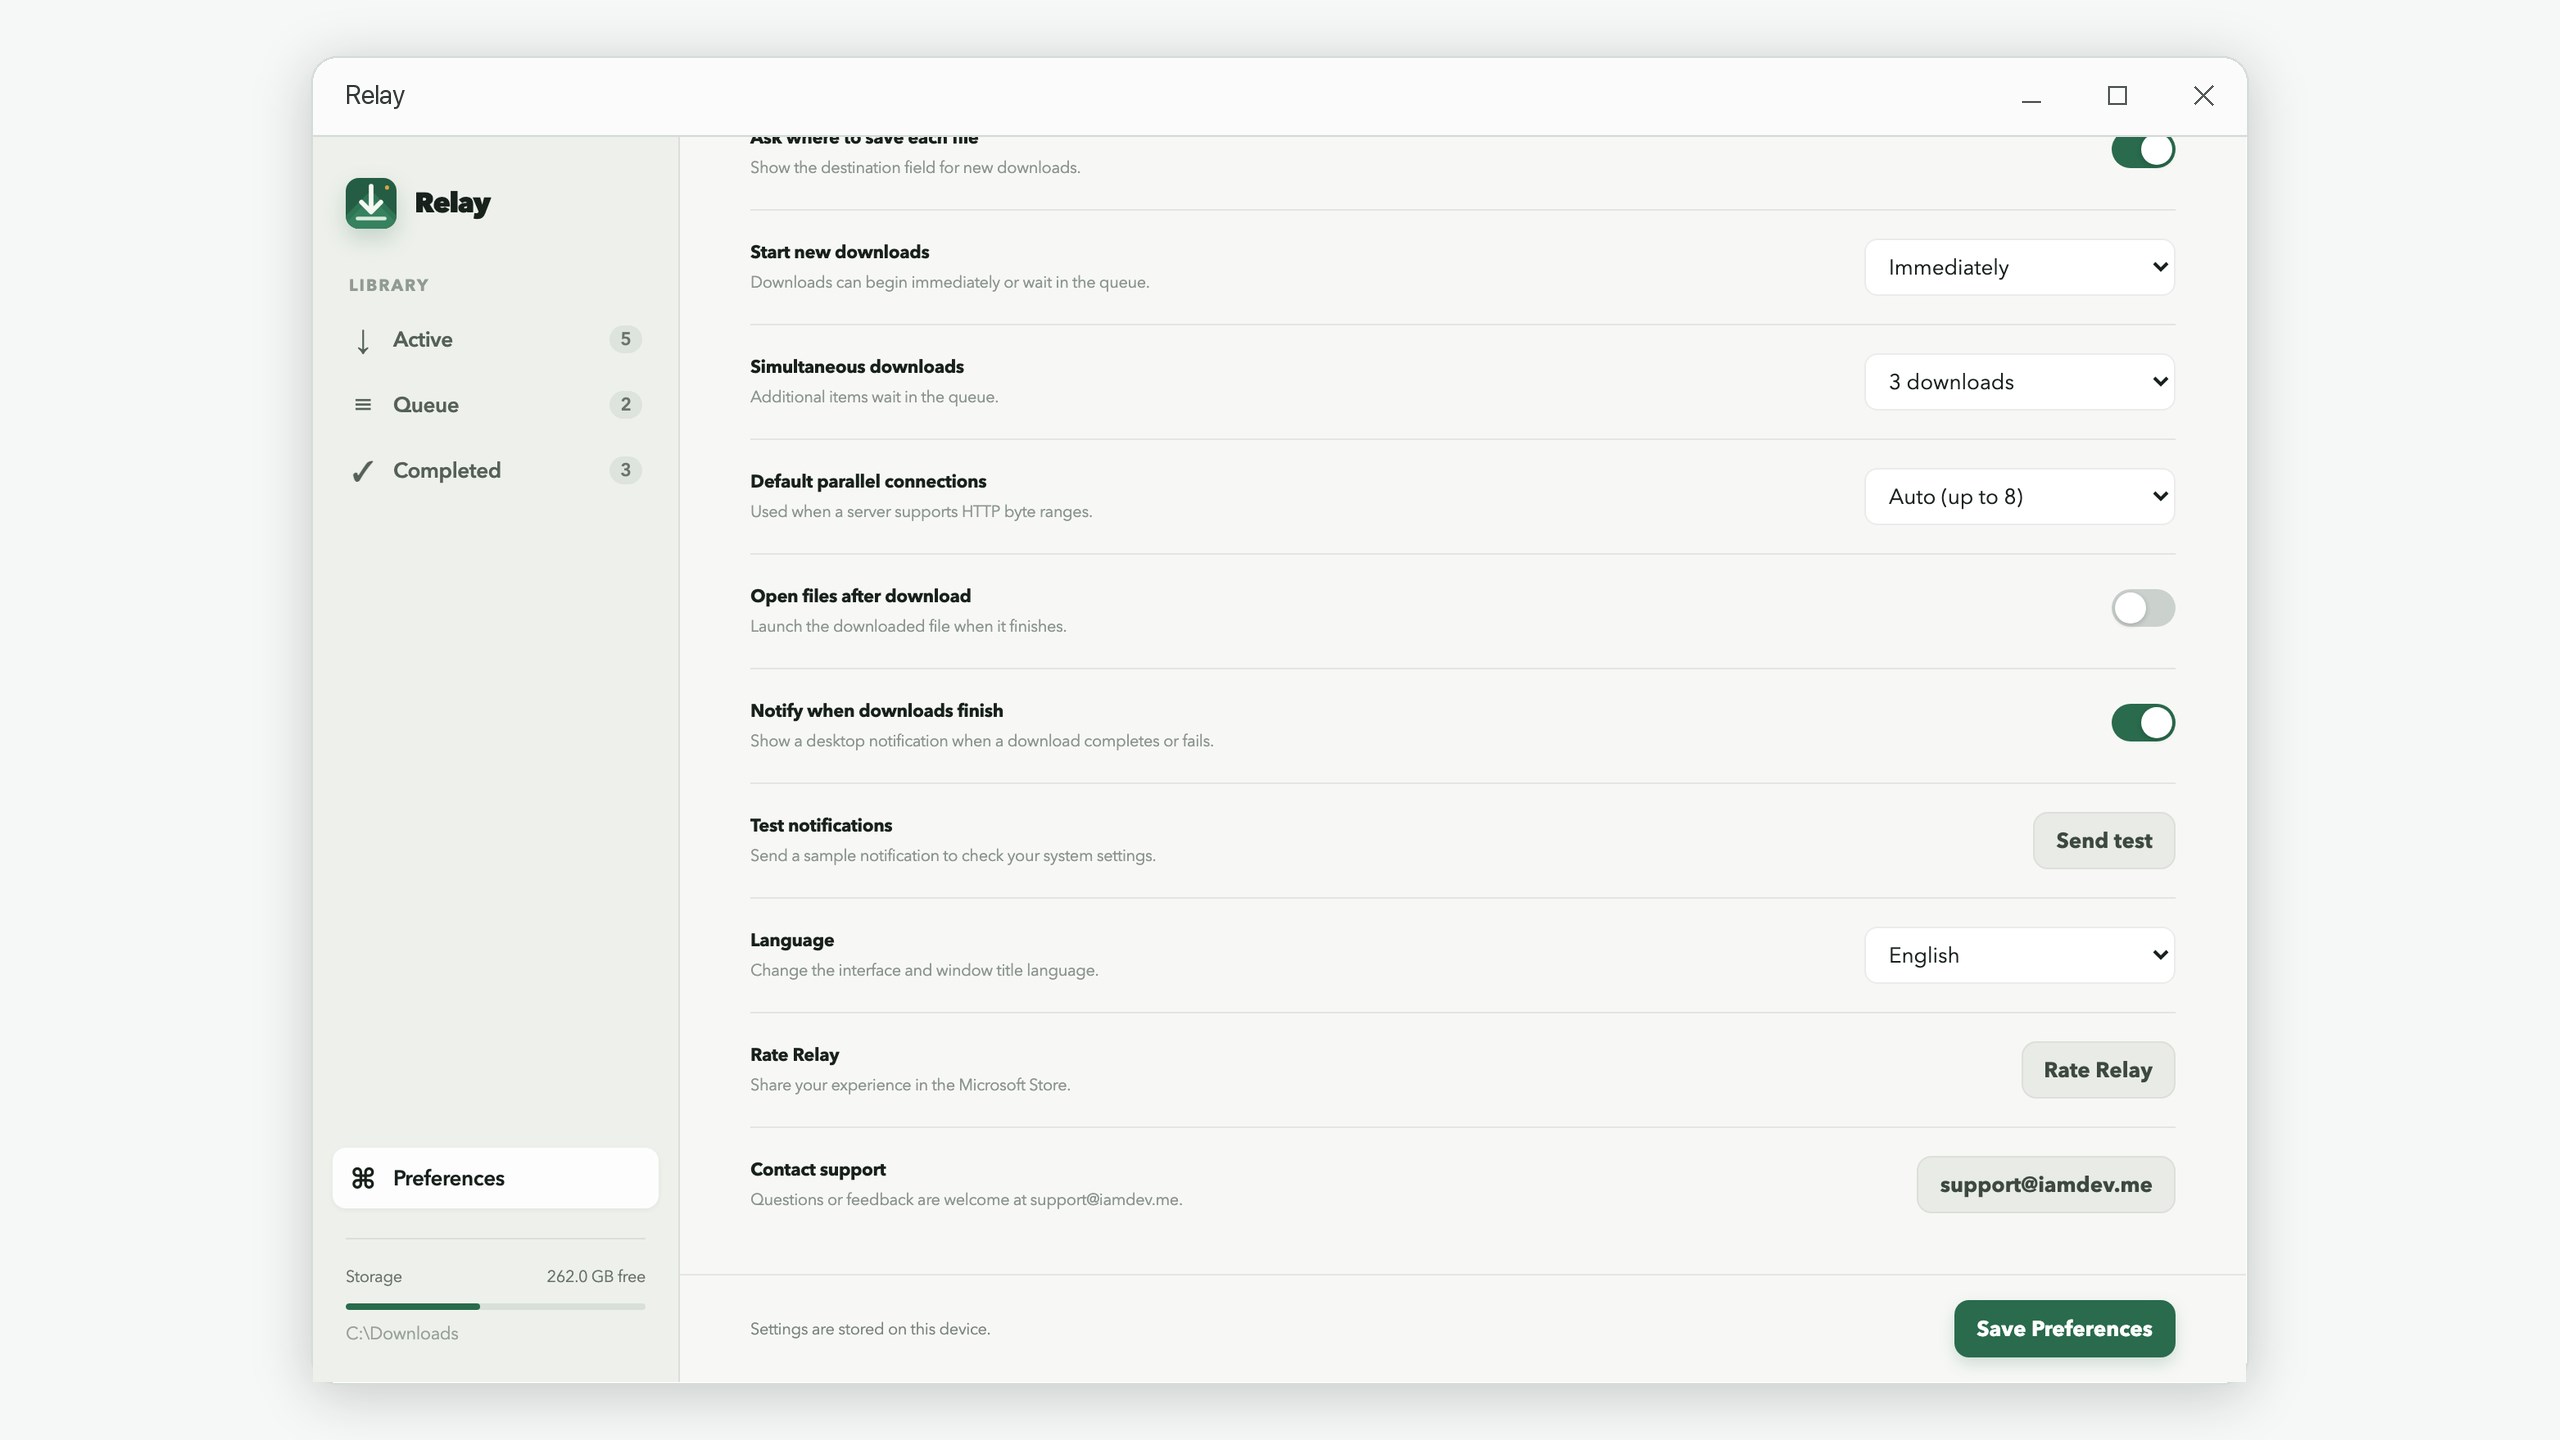Click the 262.0 GB free label
Image resolution: width=2560 pixels, height=1440 pixels.
[596, 1277]
